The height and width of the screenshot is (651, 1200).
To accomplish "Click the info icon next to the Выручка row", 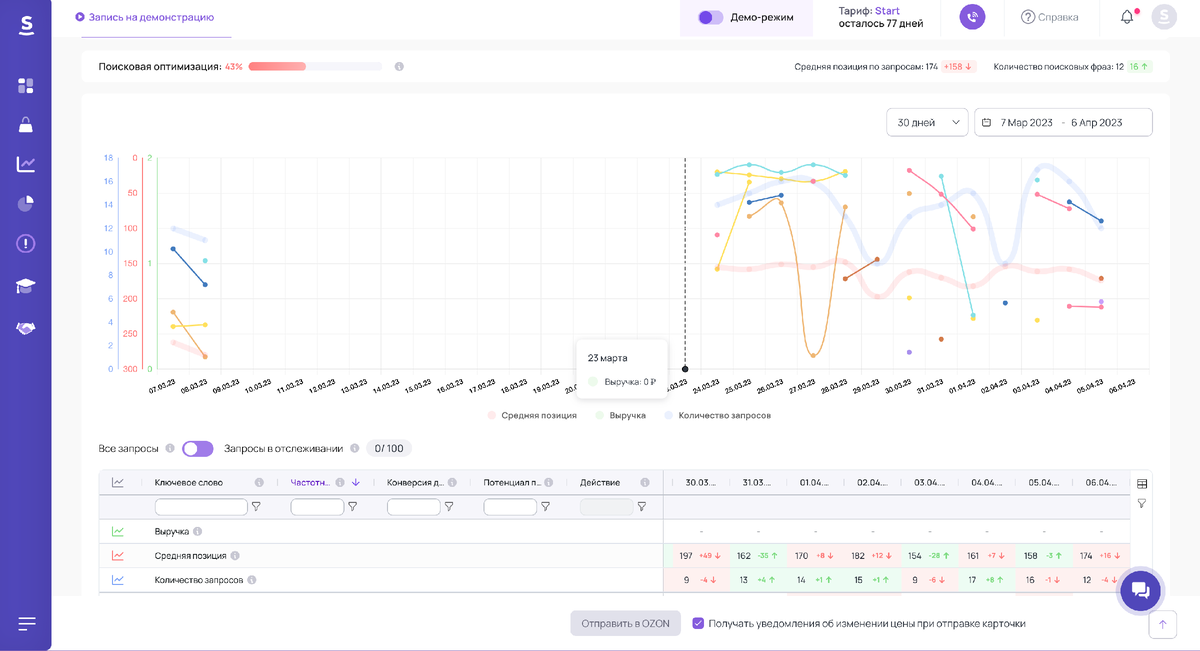I will click(197, 532).
